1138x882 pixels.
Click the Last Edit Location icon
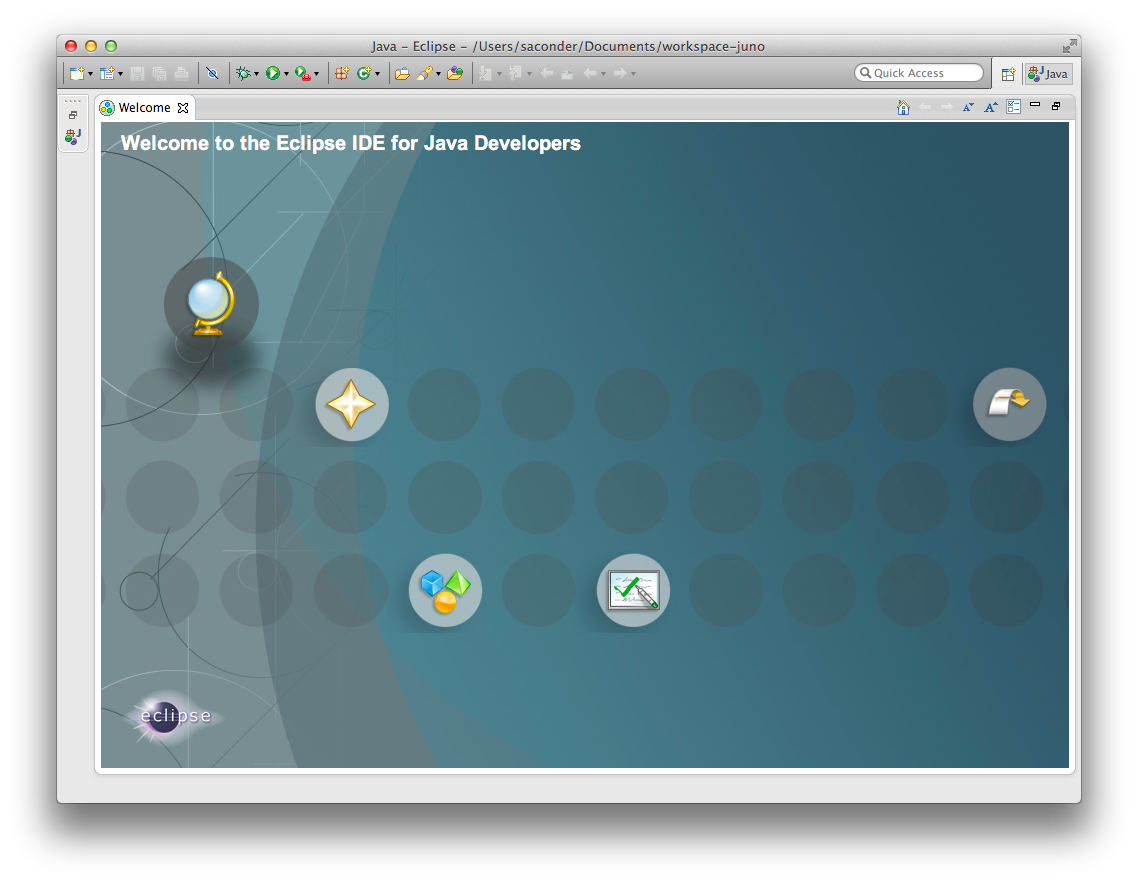pos(546,73)
